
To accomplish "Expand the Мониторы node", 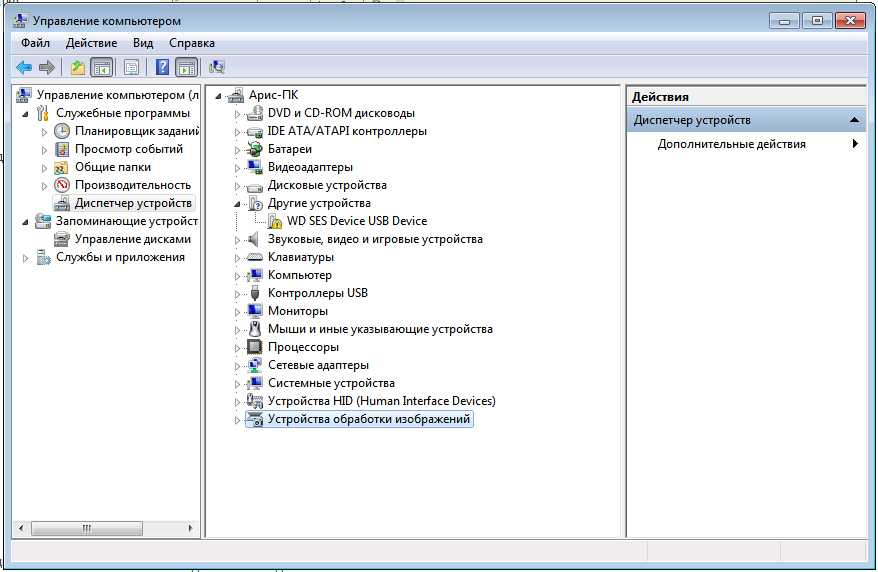I will [237, 312].
